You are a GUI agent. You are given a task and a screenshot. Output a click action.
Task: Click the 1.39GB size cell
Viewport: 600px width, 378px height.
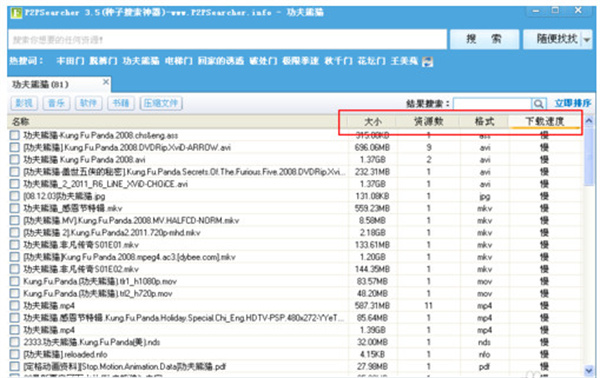pos(372,330)
